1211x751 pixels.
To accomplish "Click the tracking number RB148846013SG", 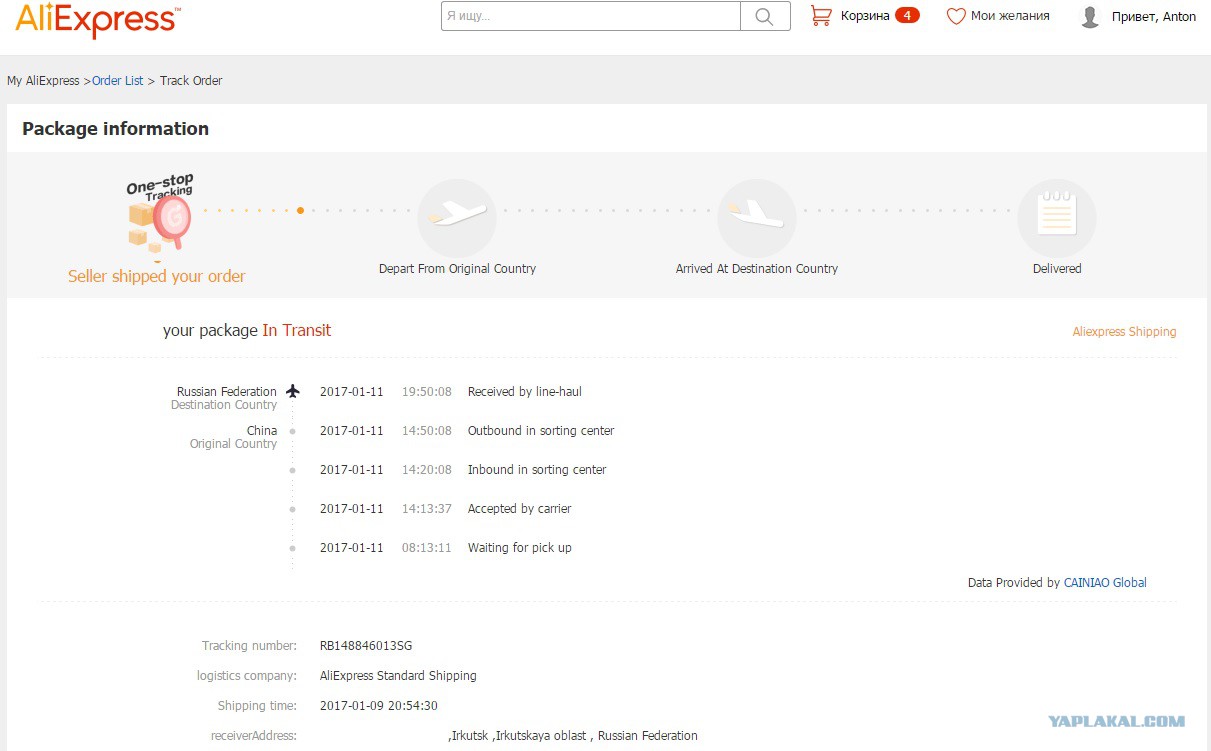I will pos(366,646).
